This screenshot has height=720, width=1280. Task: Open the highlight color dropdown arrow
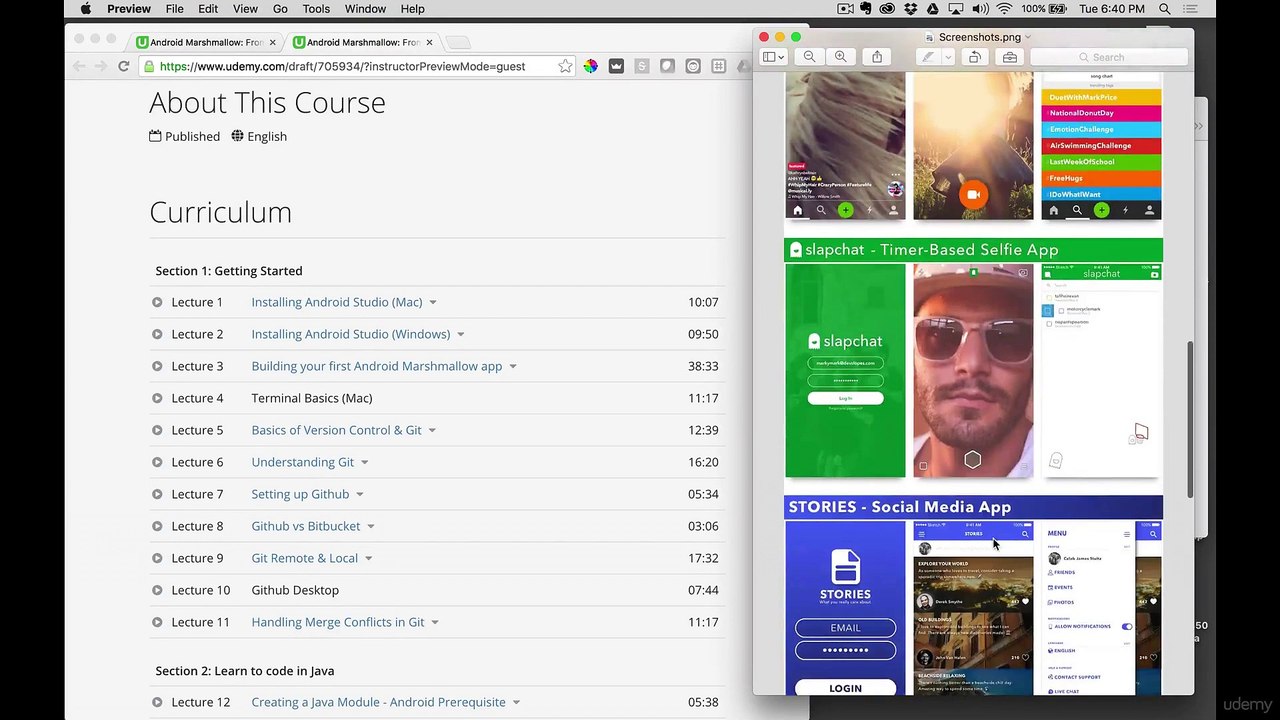click(947, 57)
